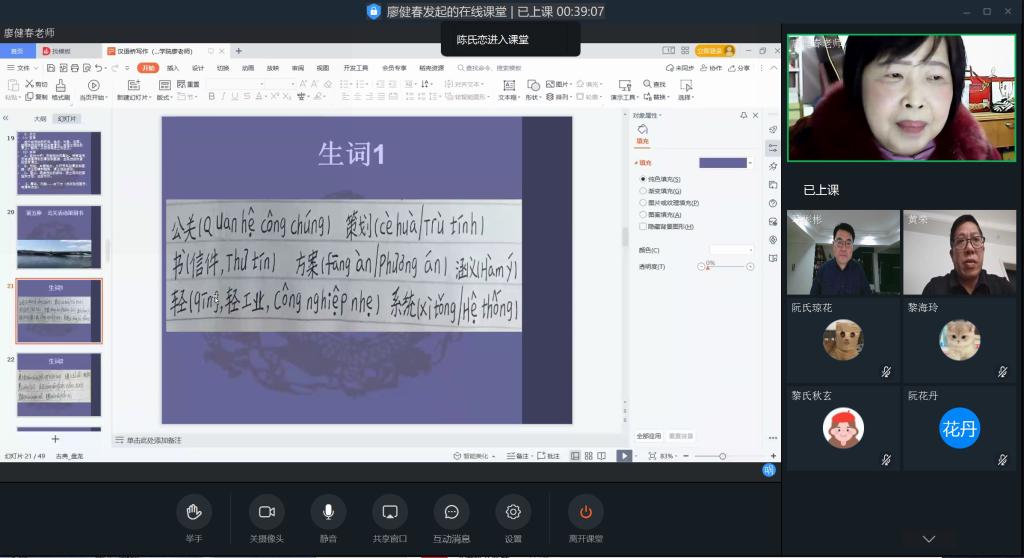Check the hide background graphics (隐藏背景图形) box
The height and width of the screenshot is (558, 1024).
point(643,227)
